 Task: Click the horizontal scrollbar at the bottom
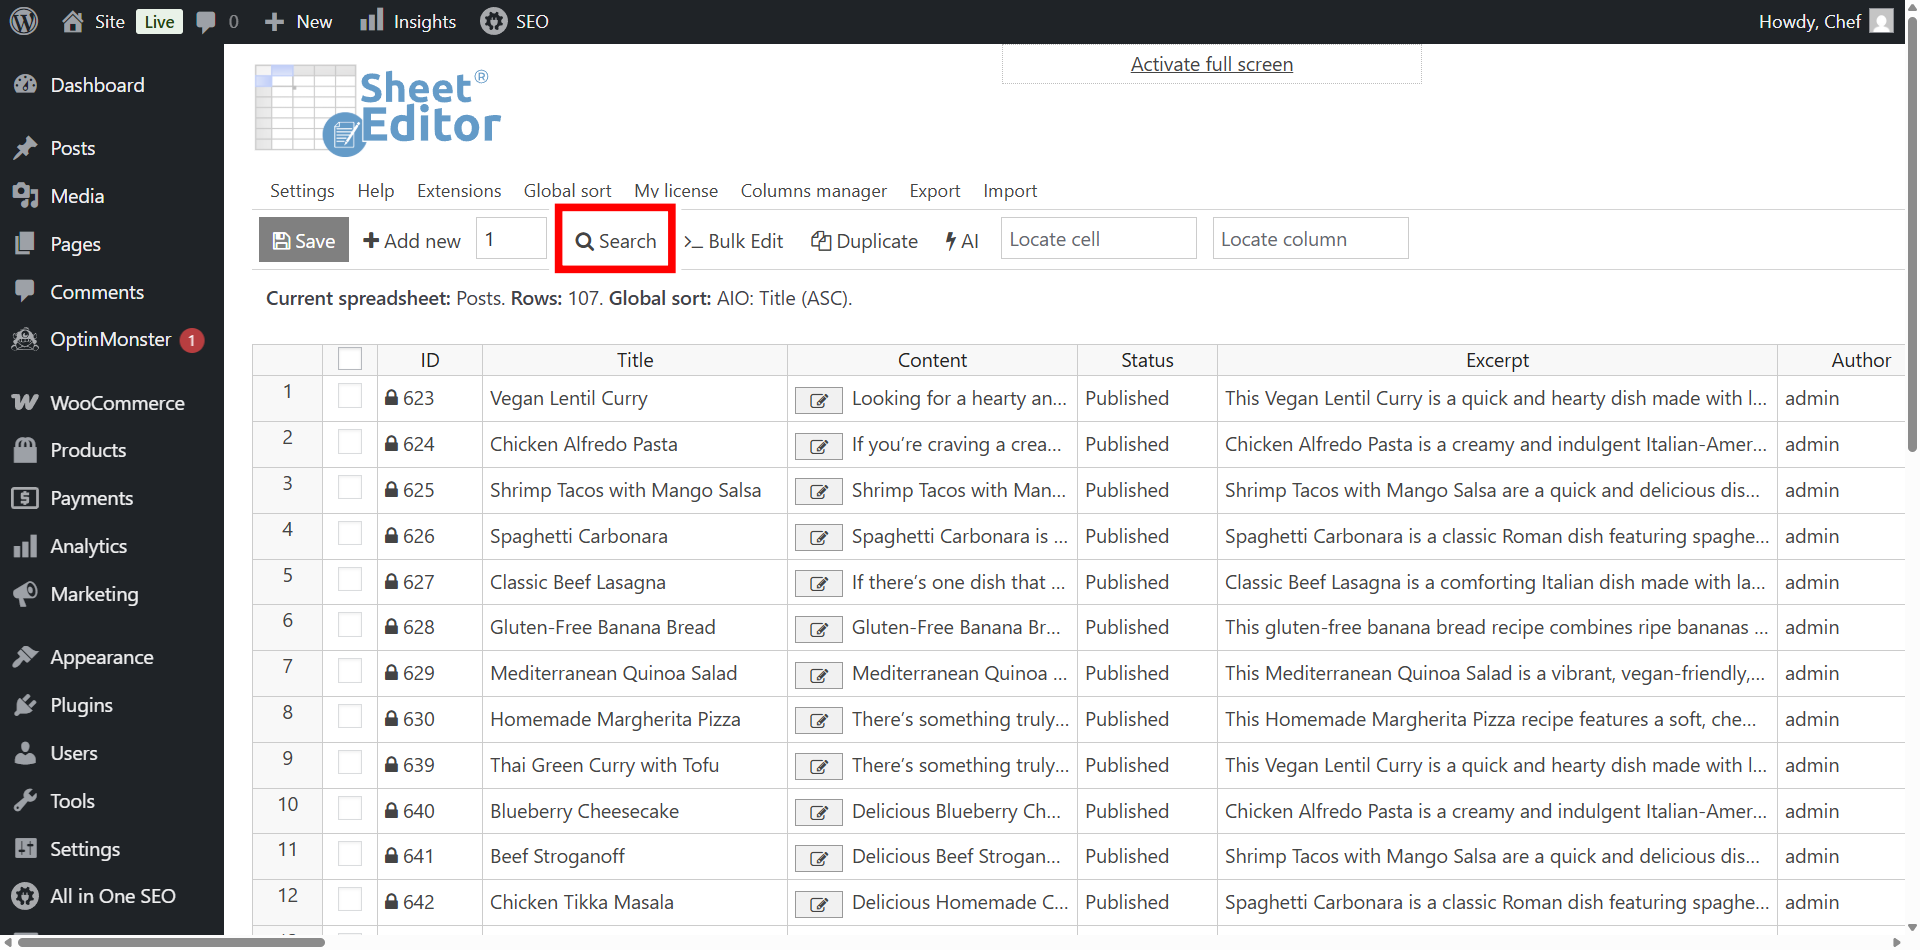click(170, 942)
